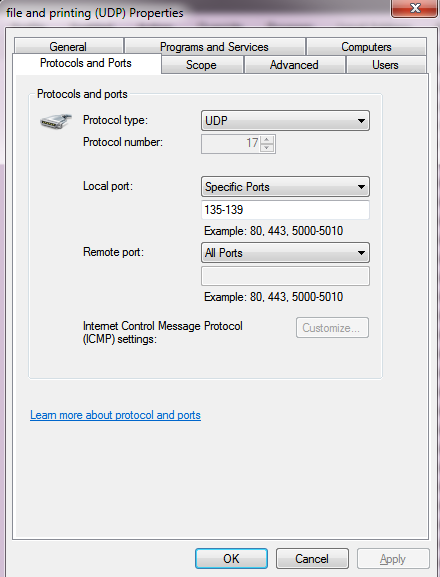
Task: Click the Protocol type label
Action: point(116,120)
